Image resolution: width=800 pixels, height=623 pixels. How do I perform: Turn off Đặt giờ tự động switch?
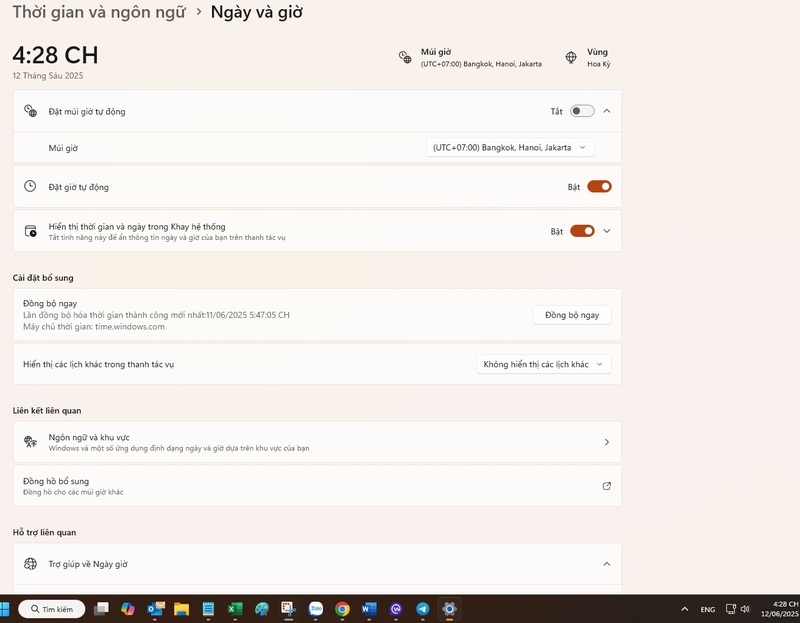[x=599, y=186]
